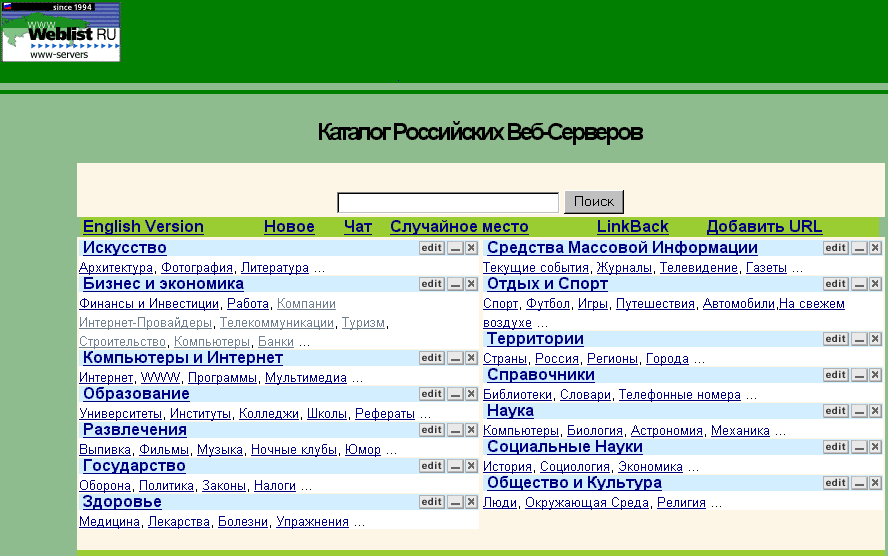Open the Университеты link
This screenshot has width=888, height=556.
coord(121,414)
